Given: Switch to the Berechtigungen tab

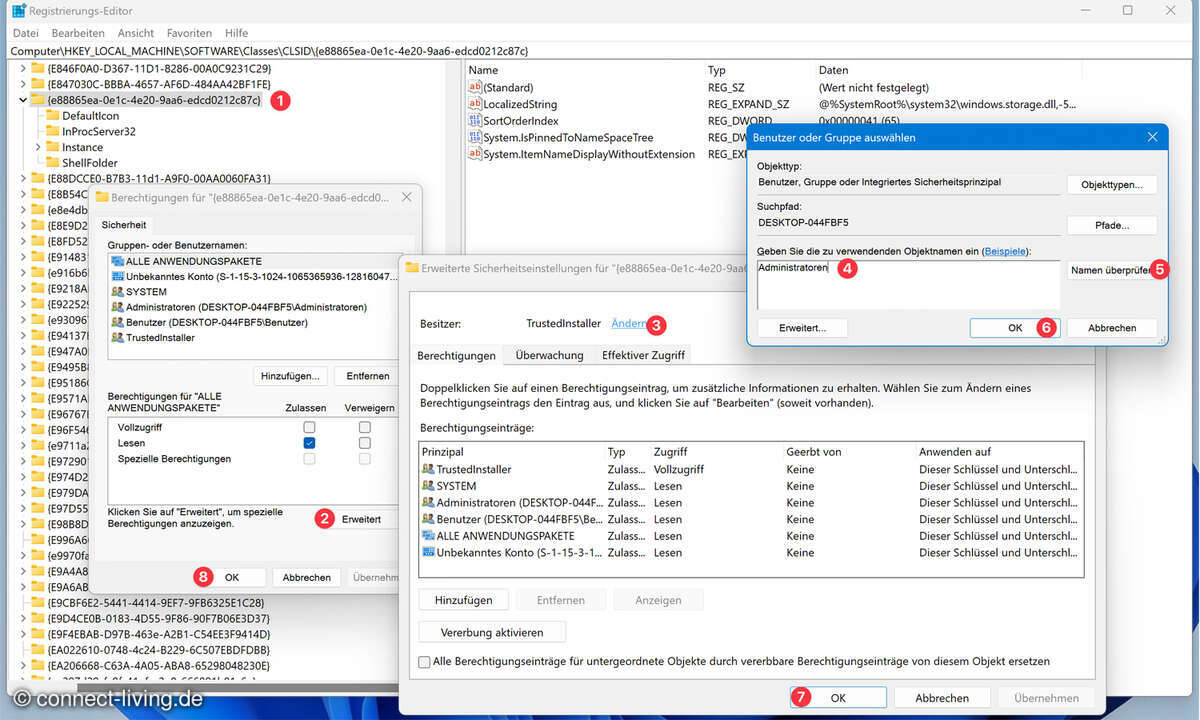Looking at the screenshot, I should (456, 355).
